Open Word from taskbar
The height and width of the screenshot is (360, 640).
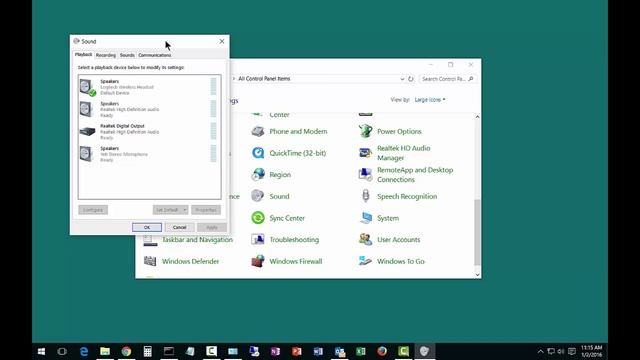[318, 351]
